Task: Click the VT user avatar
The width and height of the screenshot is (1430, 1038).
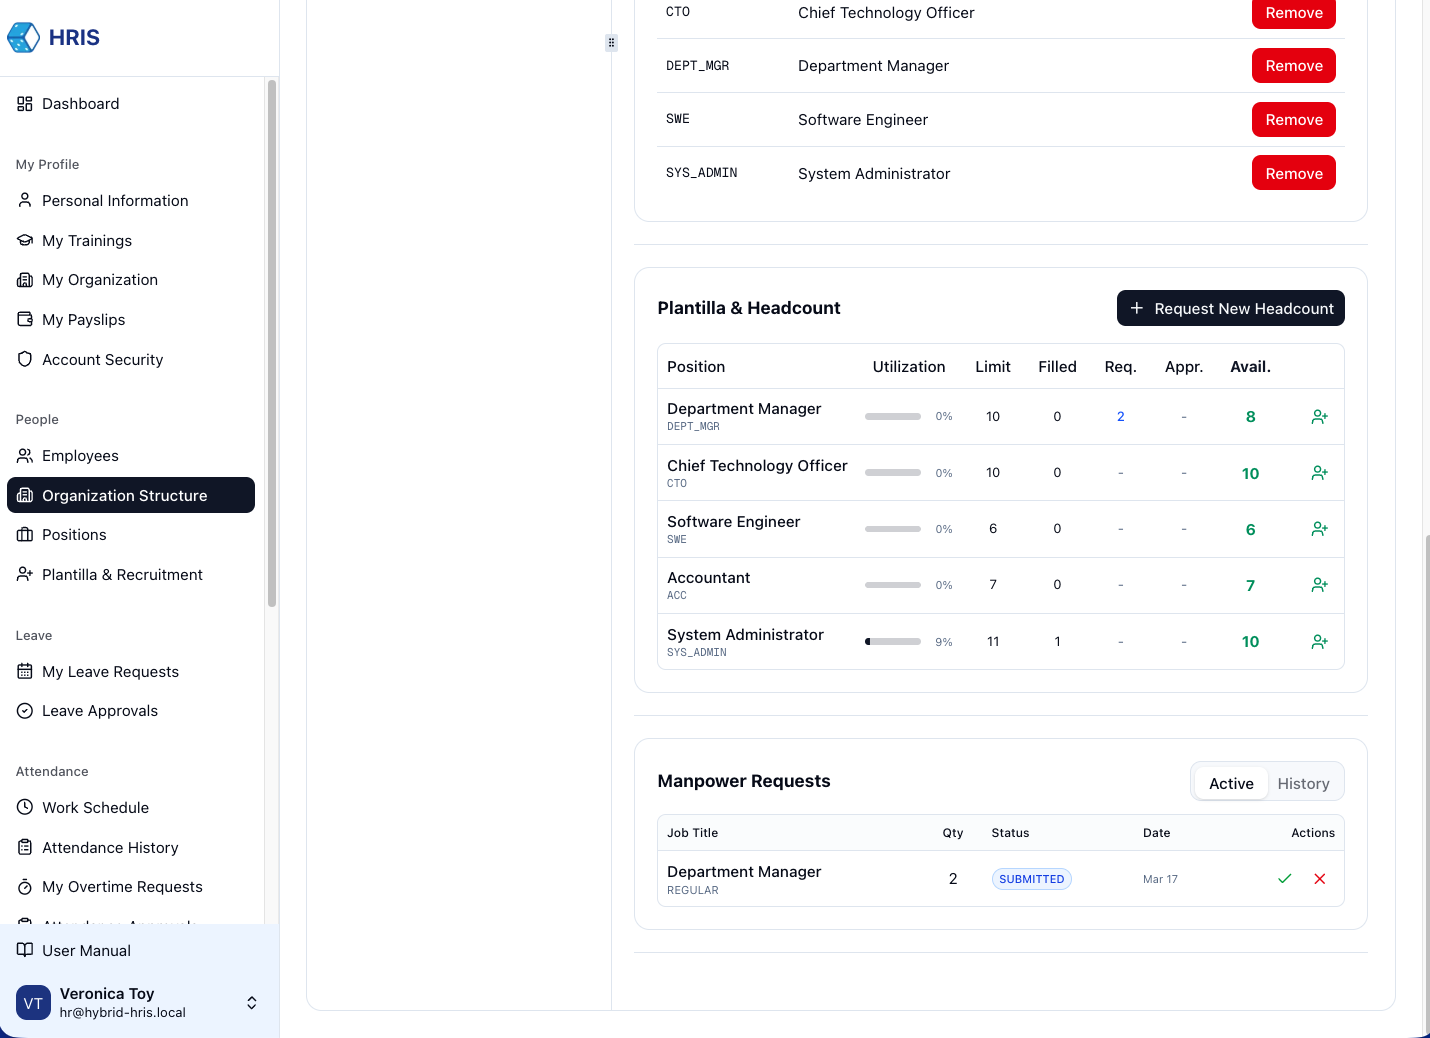Action: 33,1003
